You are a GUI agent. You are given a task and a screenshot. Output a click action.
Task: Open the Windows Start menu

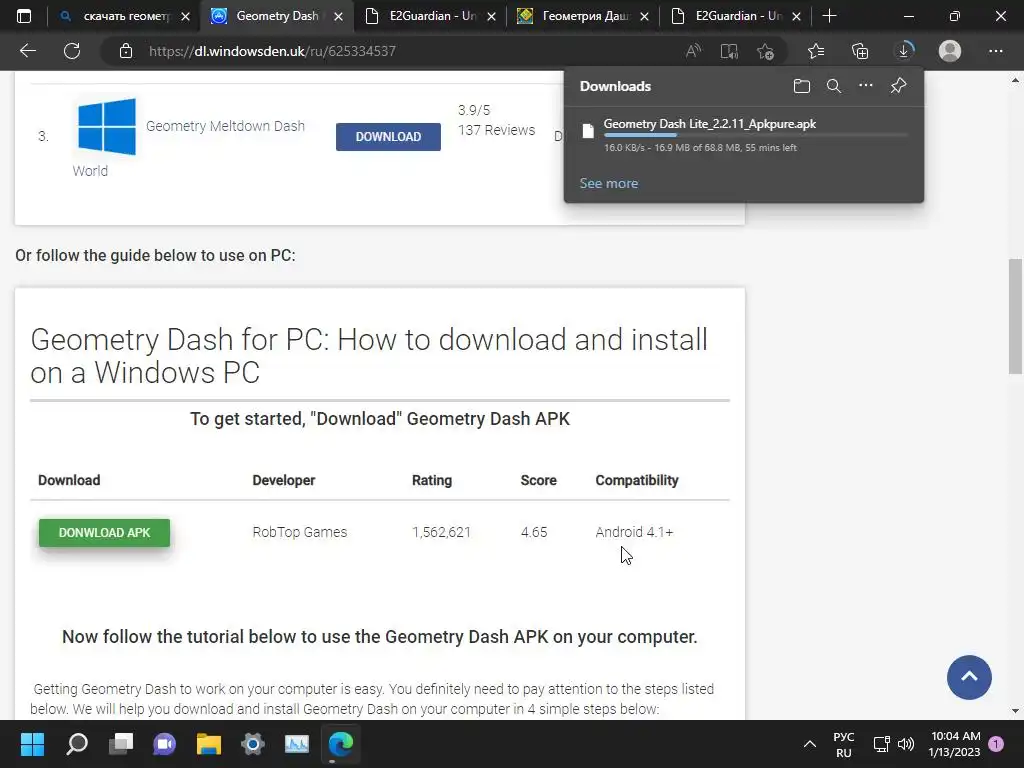(32, 744)
